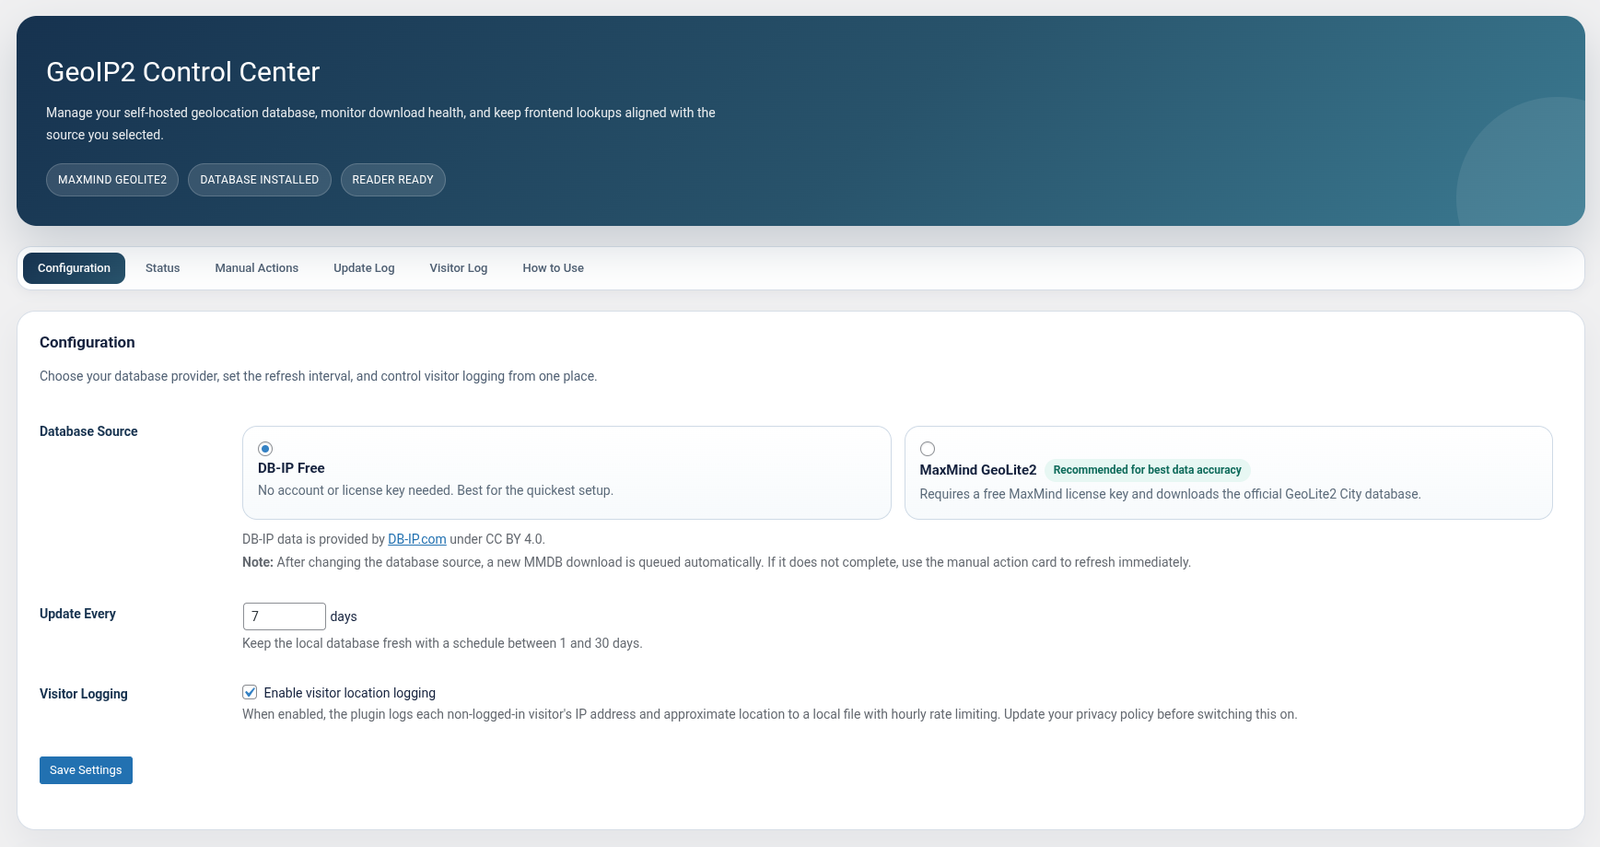Image resolution: width=1600 pixels, height=847 pixels.
Task: Open the Configuration tab
Action: (74, 268)
